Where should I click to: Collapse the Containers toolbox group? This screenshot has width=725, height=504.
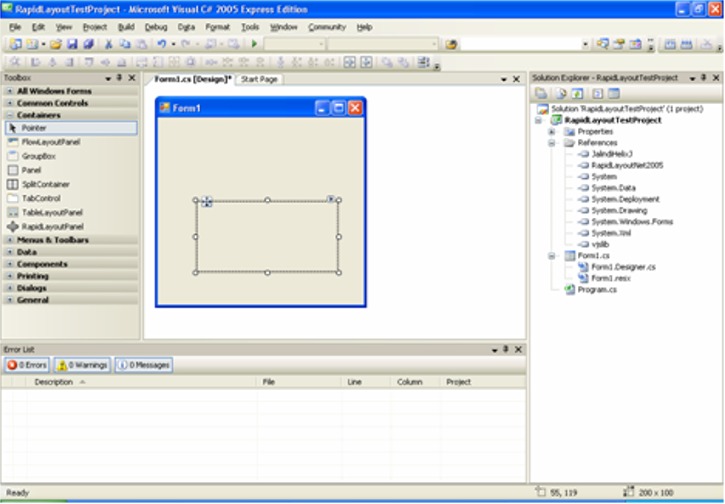click(10, 115)
